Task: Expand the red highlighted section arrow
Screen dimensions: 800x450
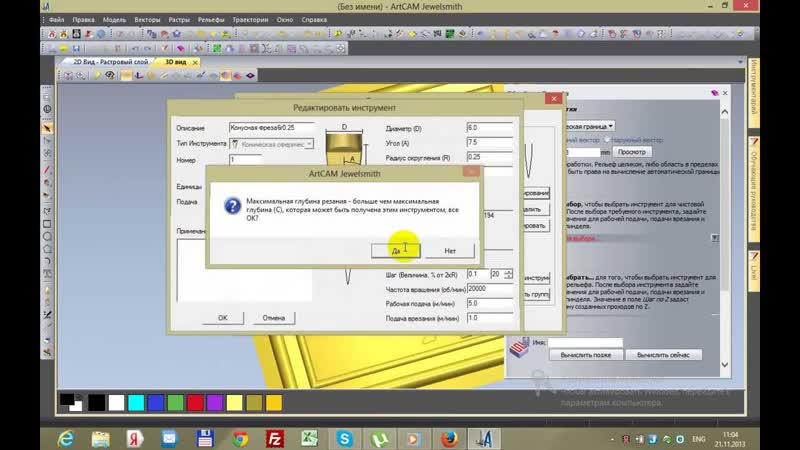Action: pos(715,238)
